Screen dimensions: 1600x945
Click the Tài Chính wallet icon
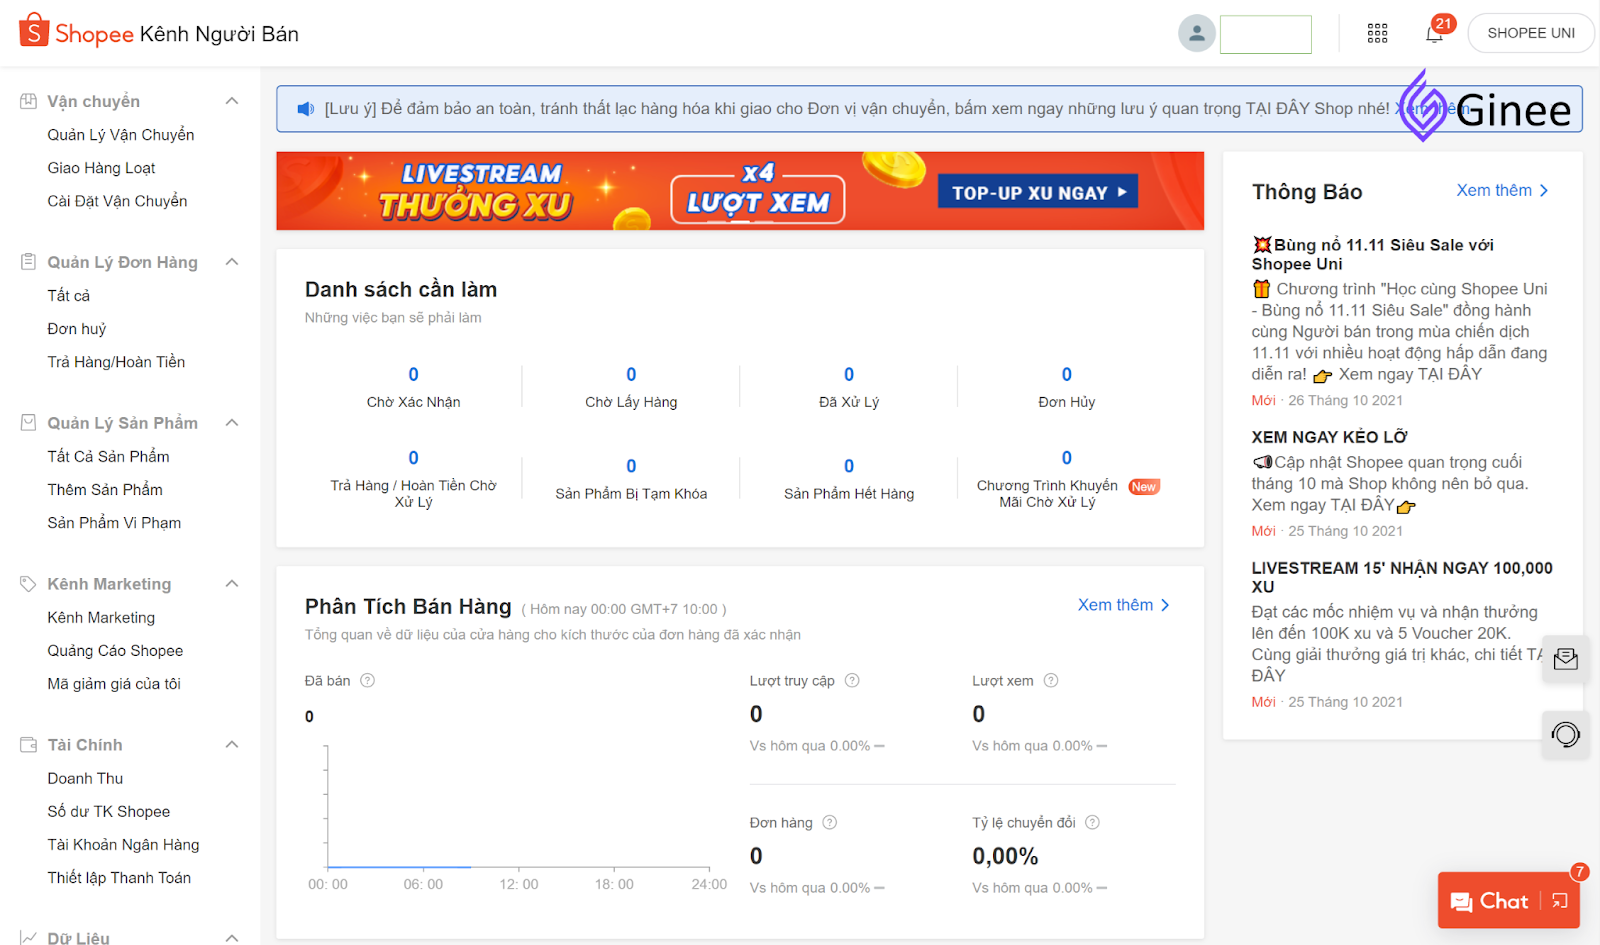pos(29,745)
